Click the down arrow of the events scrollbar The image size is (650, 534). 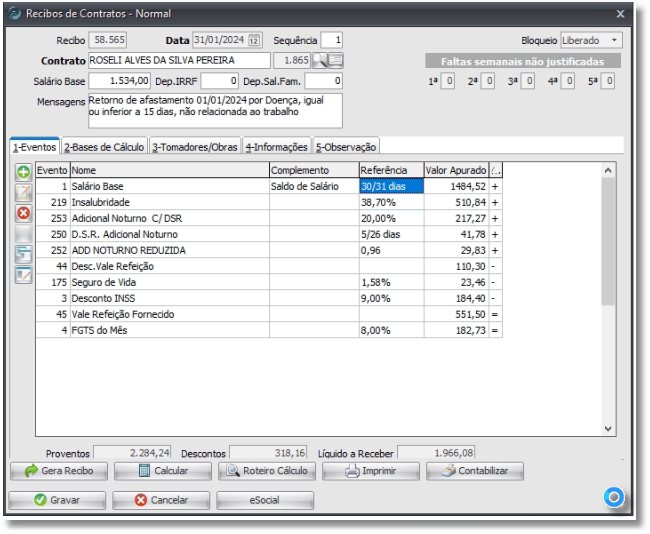tap(608, 428)
